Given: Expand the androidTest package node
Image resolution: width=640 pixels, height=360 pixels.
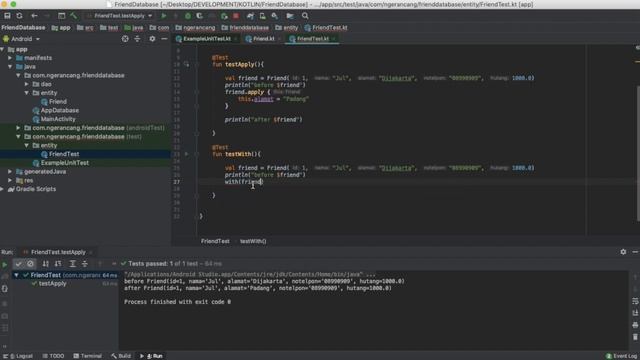Looking at the screenshot, I should (18, 128).
